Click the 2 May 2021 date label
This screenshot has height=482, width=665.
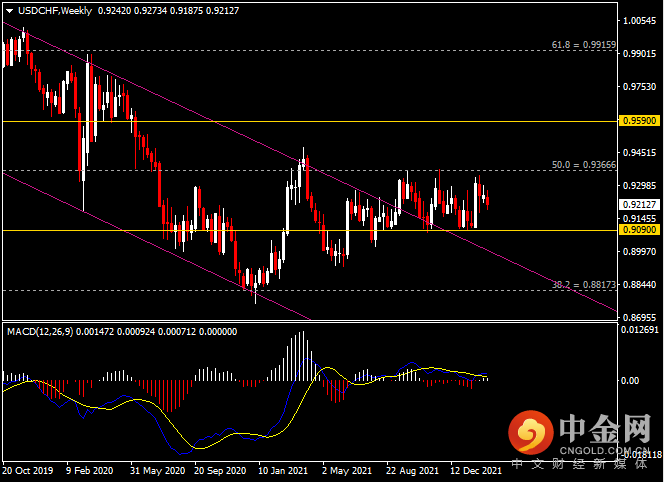[347, 471]
